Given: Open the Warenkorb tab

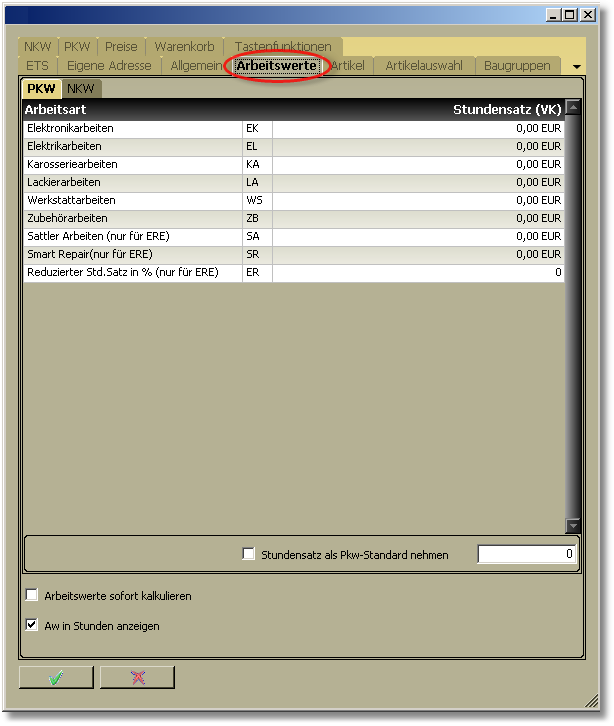Looking at the screenshot, I should (184, 47).
